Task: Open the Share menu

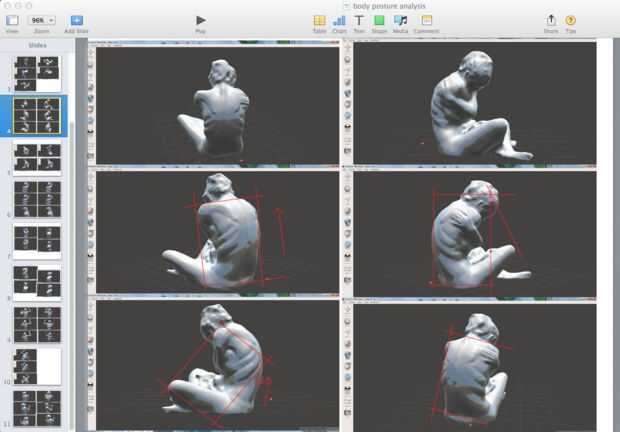Action: [x=551, y=20]
